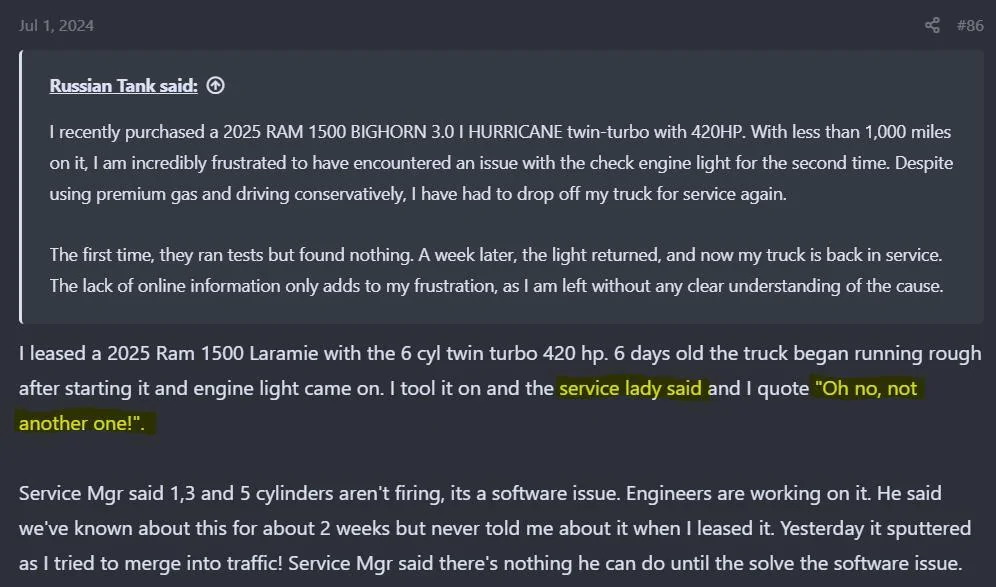The height and width of the screenshot is (587, 996).
Task: Click the share icon for this post
Action: (932, 26)
